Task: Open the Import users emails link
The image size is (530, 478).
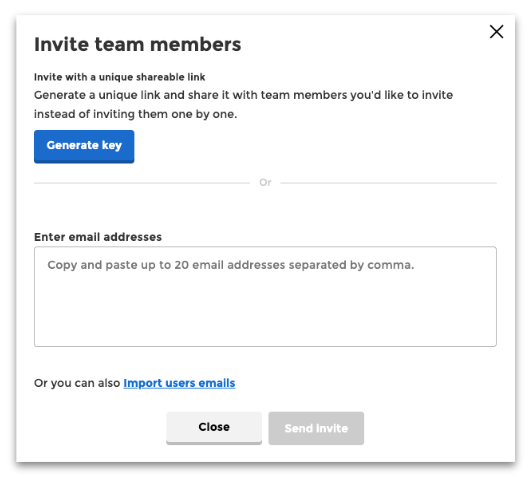Action: (x=179, y=383)
